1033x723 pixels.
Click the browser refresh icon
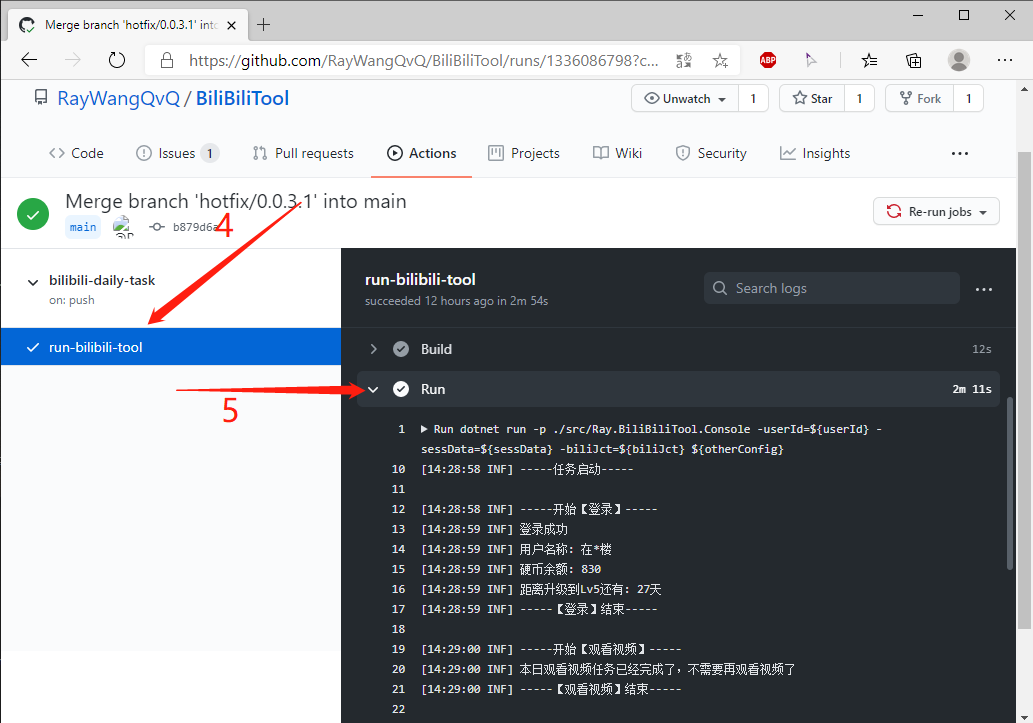click(117, 60)
